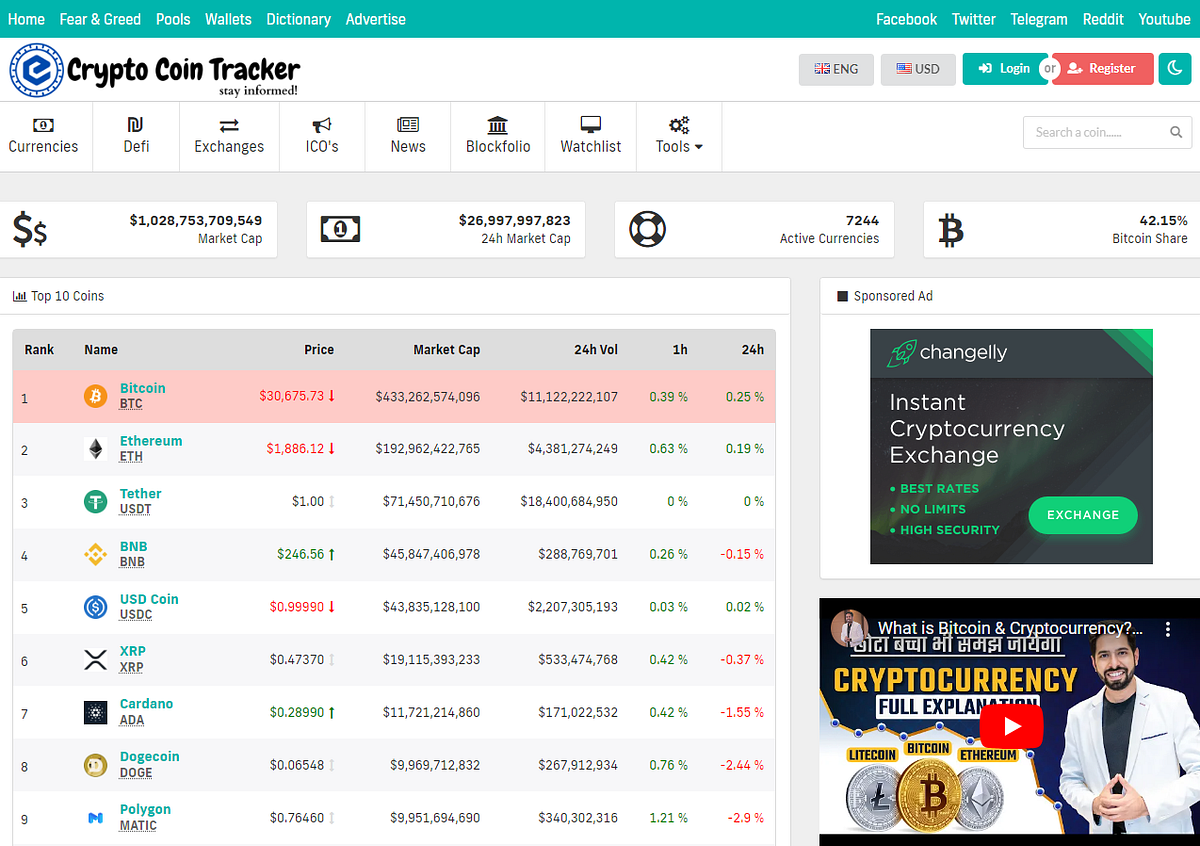Click the 24h Vol column header
The width and height of the screenshot is (1200, 846).
pos(596,350)
